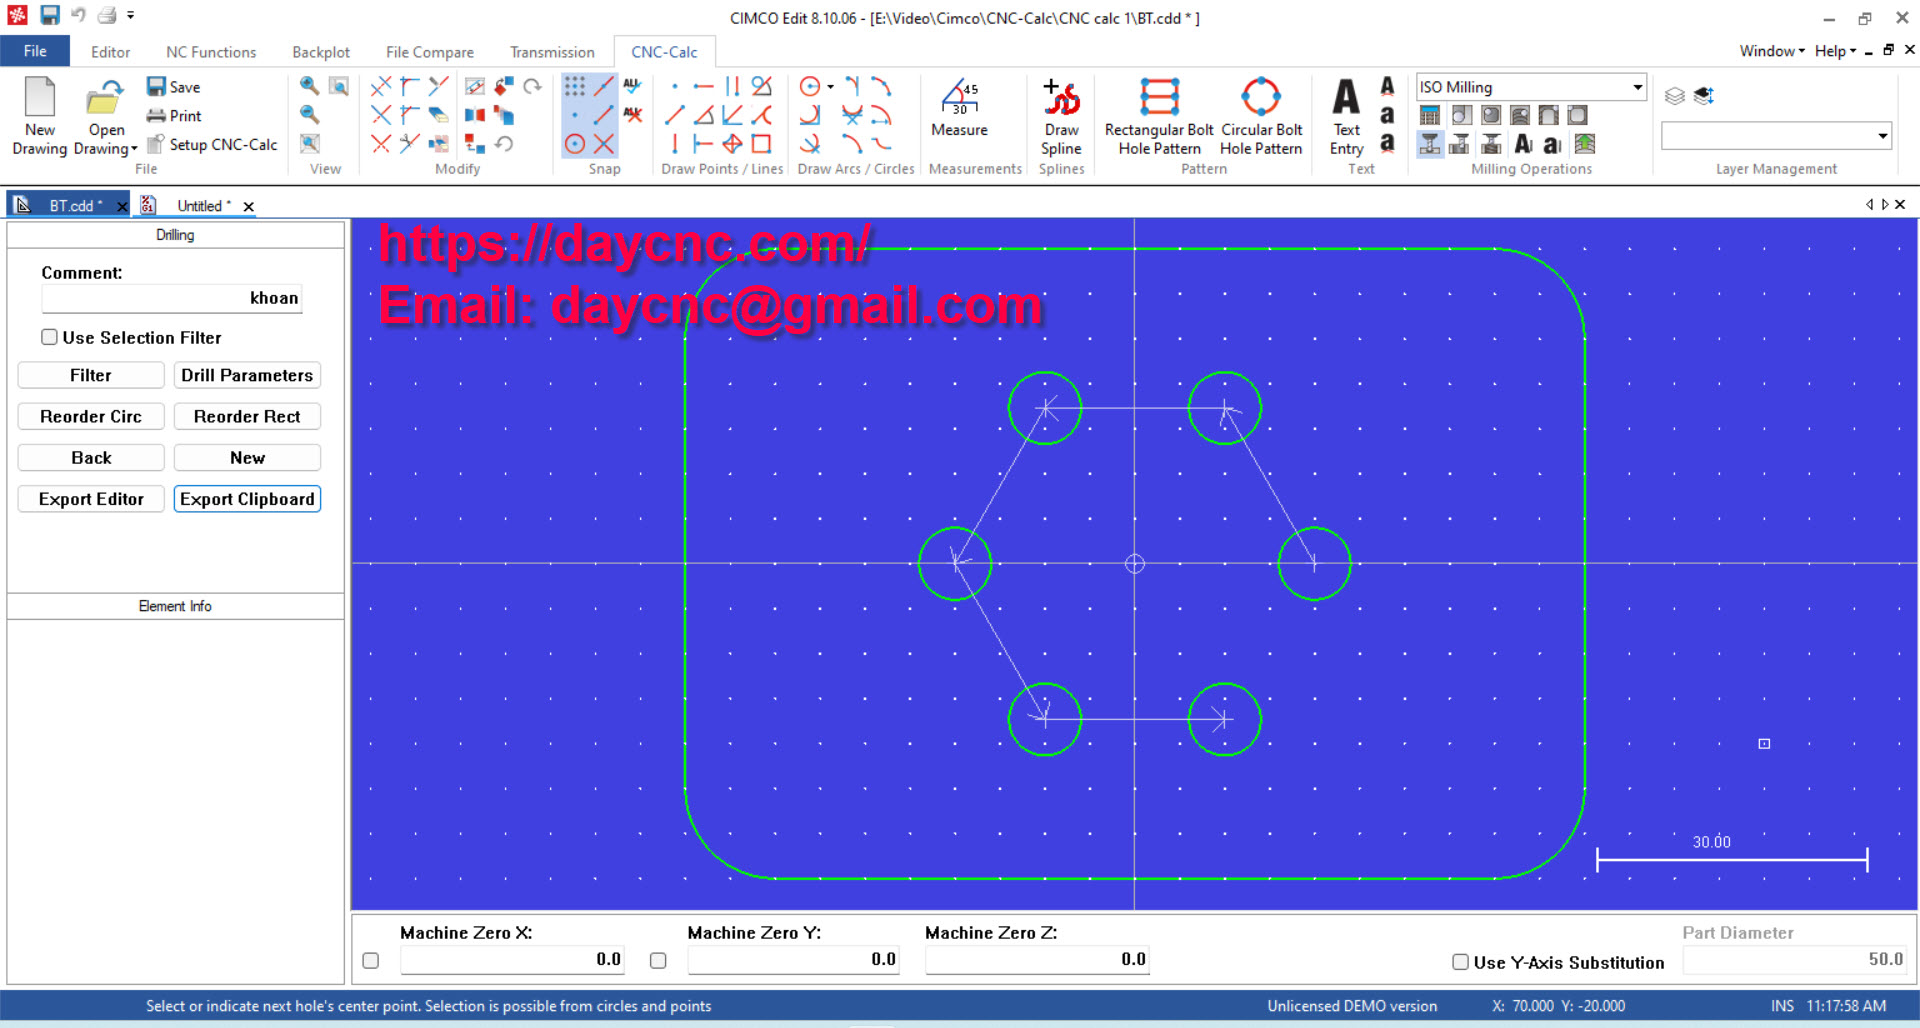This screenshot has height=1028, width=1920.
Task: Click the layers icon in Layer Management
Action: pos(1675,95)
